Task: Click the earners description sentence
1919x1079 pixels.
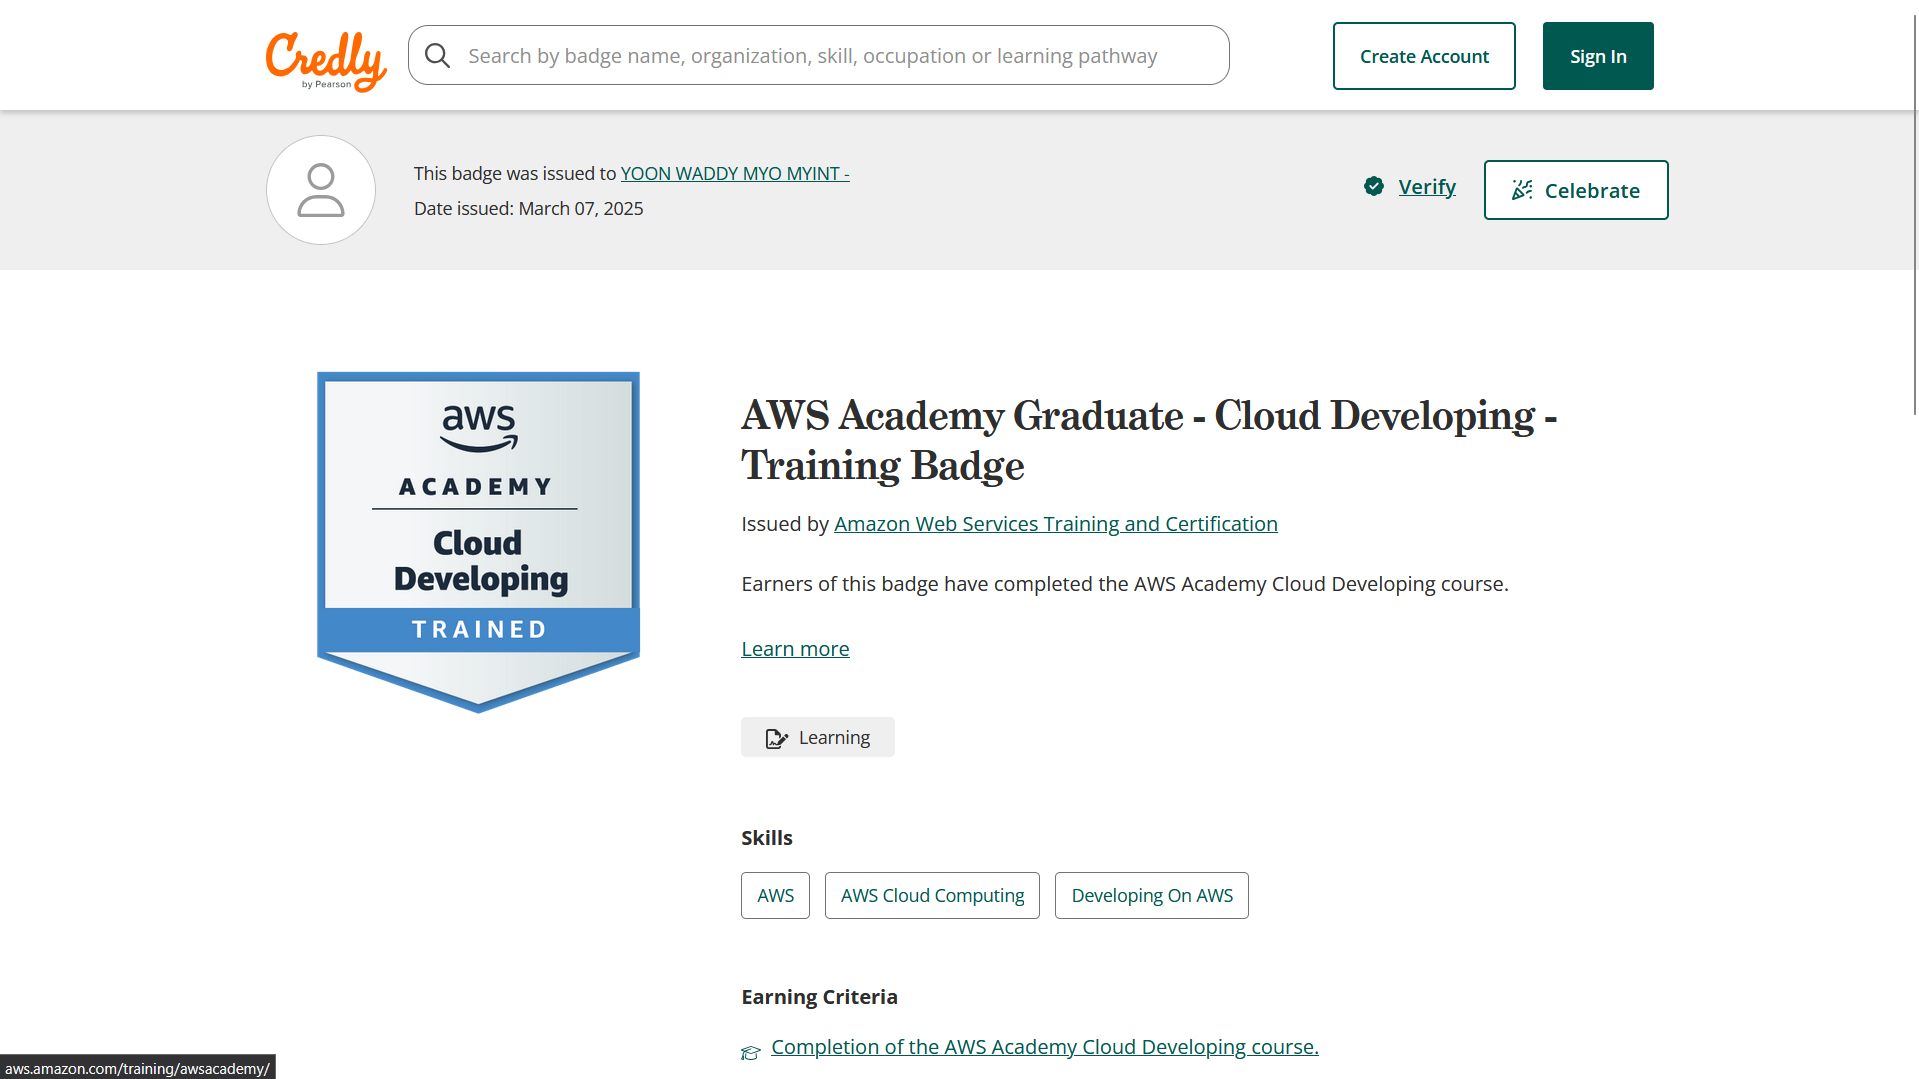Action: (1125, 584)
